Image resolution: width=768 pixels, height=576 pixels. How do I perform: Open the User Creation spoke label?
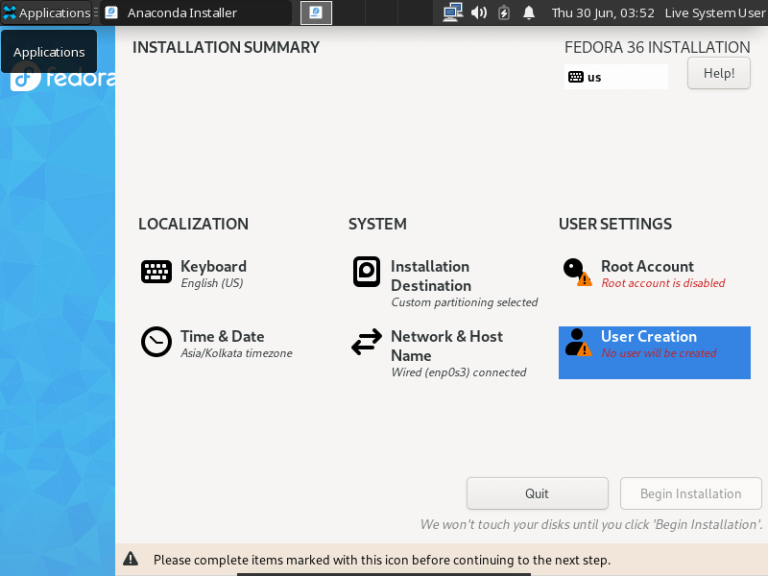pos(649,336)
